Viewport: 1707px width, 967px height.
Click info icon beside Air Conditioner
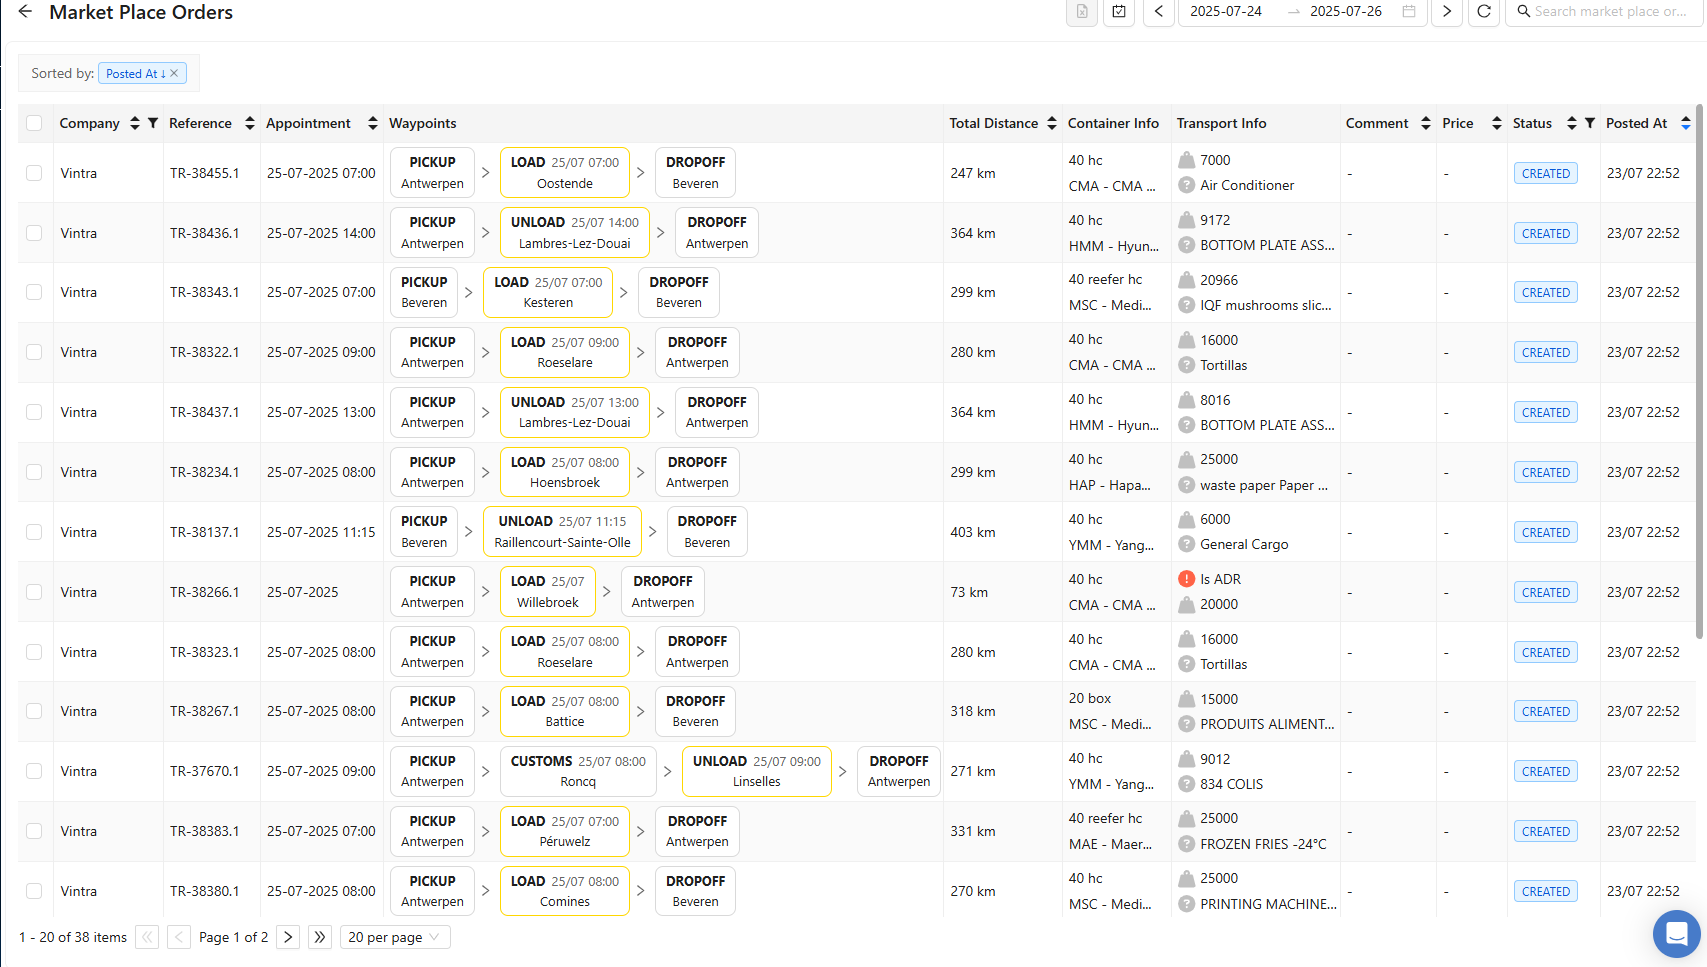pyautogui.click(x=1187, y=185)
